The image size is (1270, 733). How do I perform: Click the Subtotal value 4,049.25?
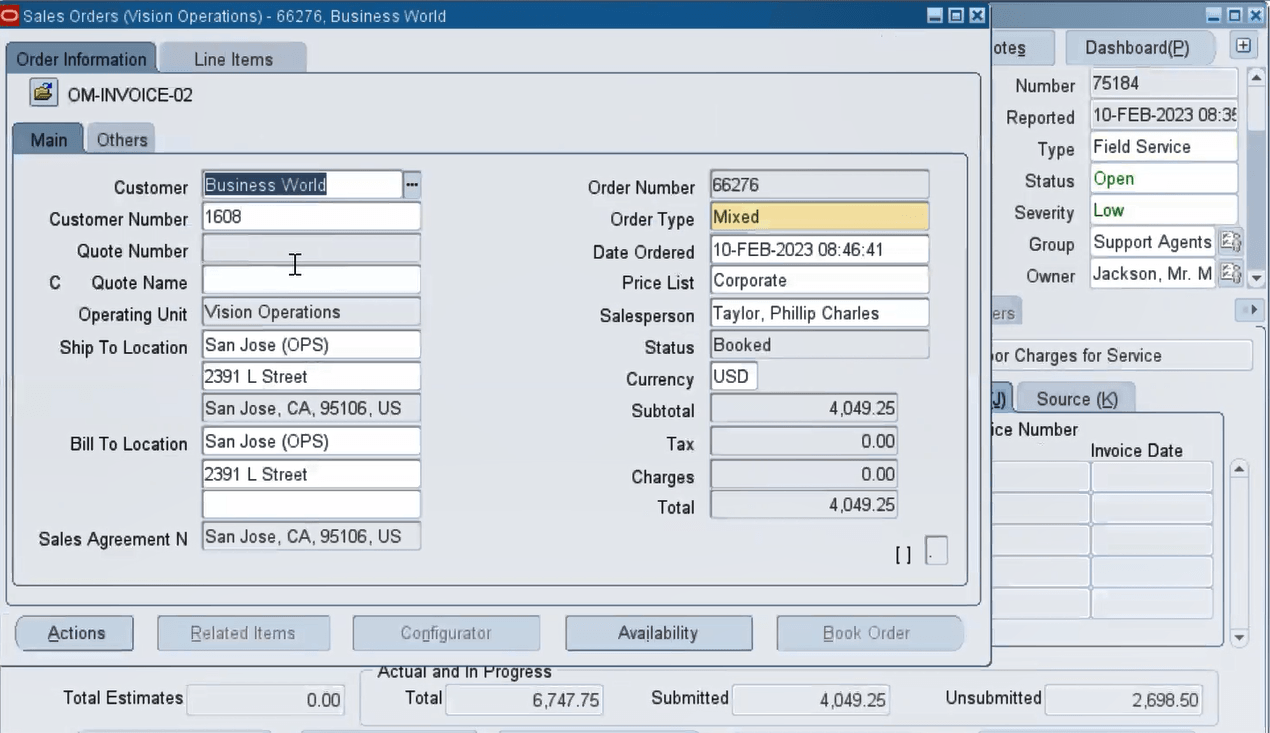[804, 409]
